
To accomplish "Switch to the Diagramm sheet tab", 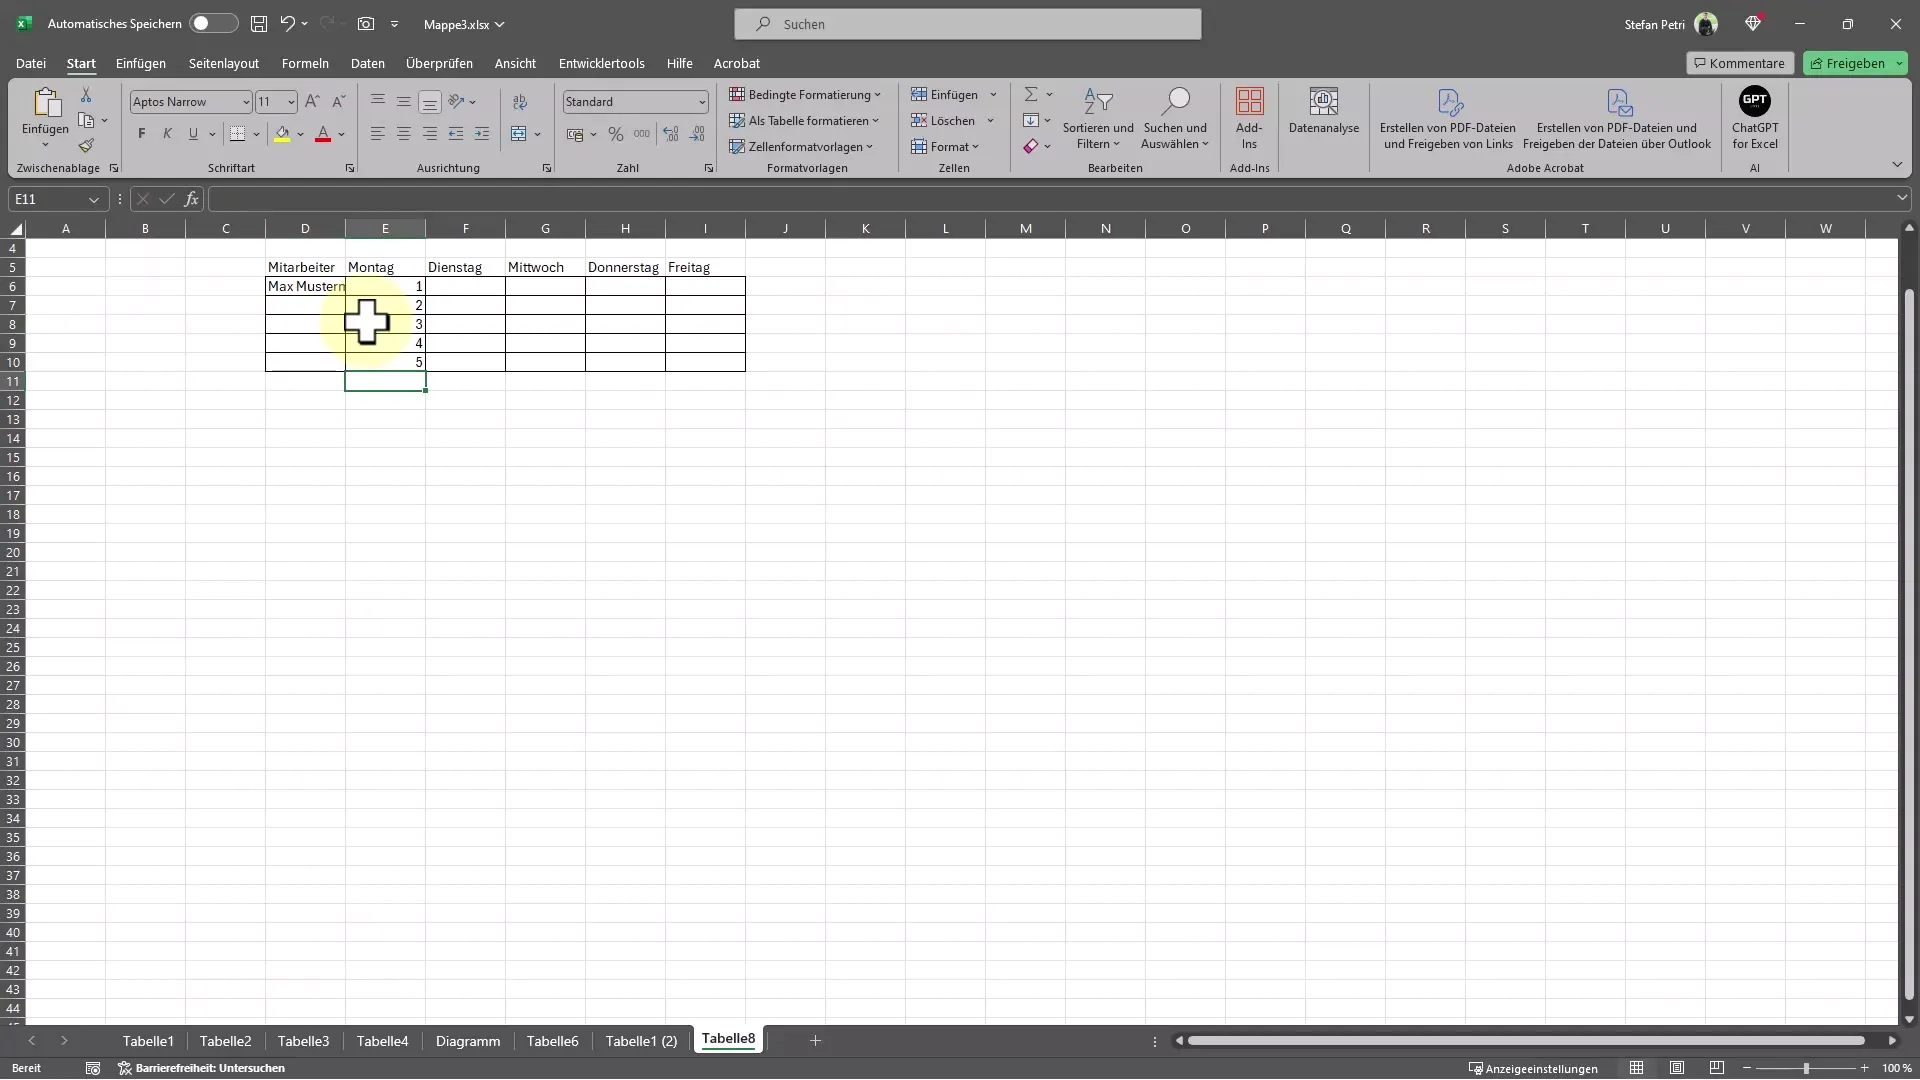I will tap(467, 1040).
